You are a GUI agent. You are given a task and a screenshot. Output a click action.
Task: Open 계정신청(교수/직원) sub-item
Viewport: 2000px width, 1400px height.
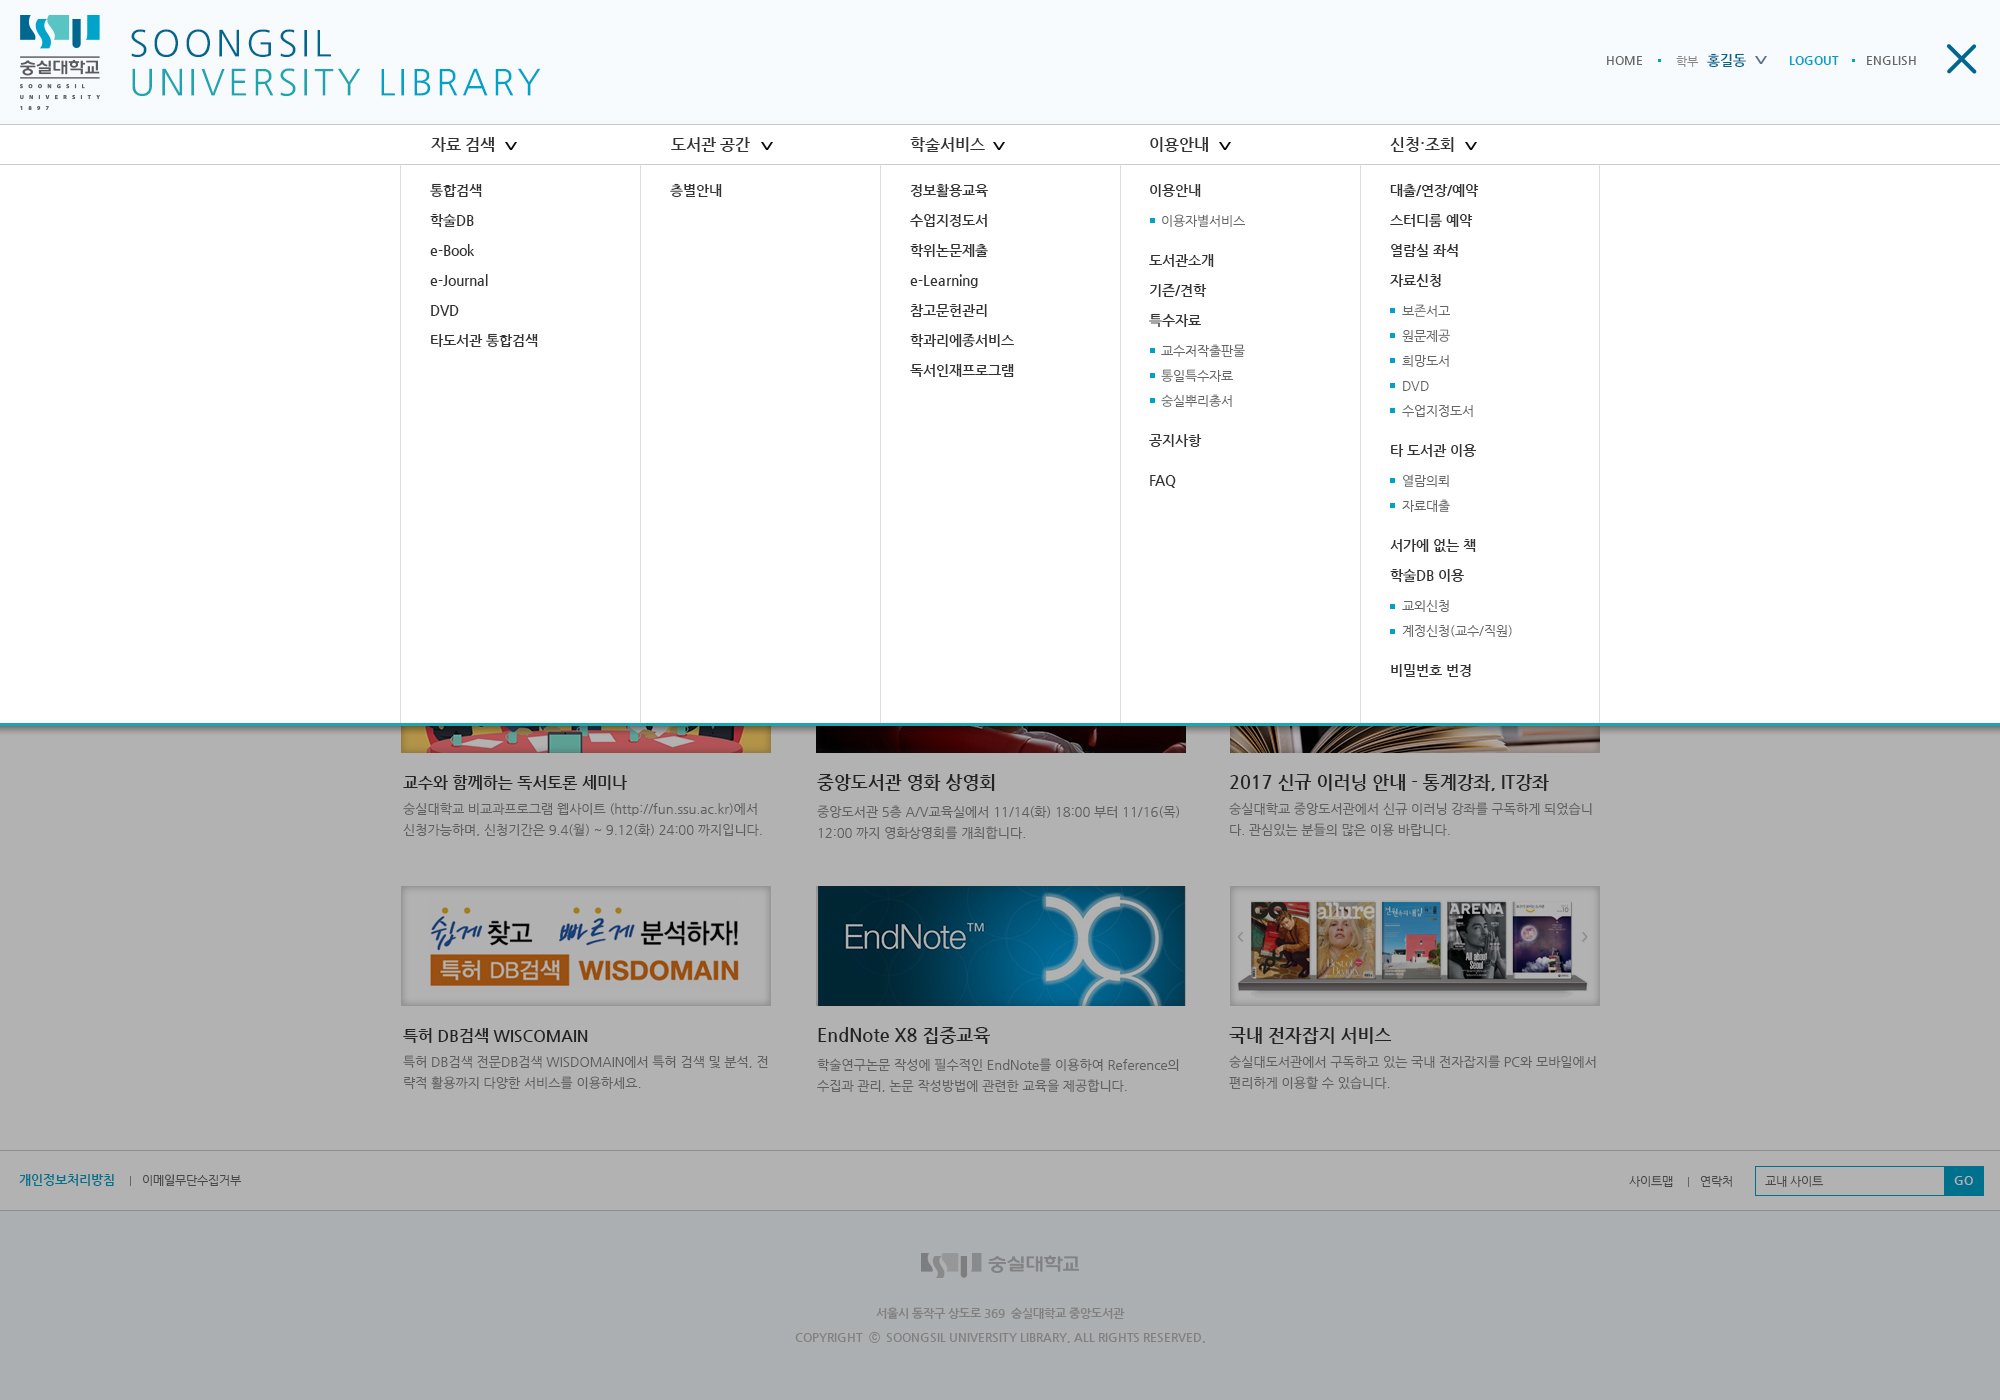click(1456, 631)
